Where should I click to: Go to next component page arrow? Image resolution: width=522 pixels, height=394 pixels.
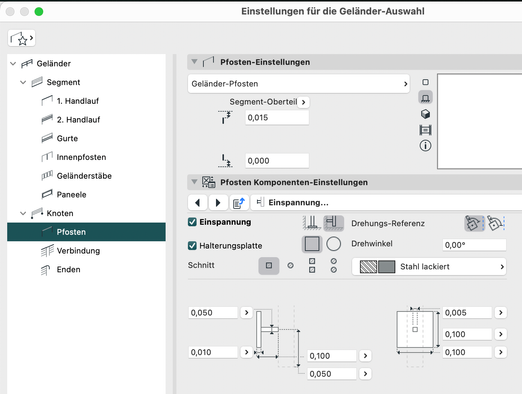point(218,203)
